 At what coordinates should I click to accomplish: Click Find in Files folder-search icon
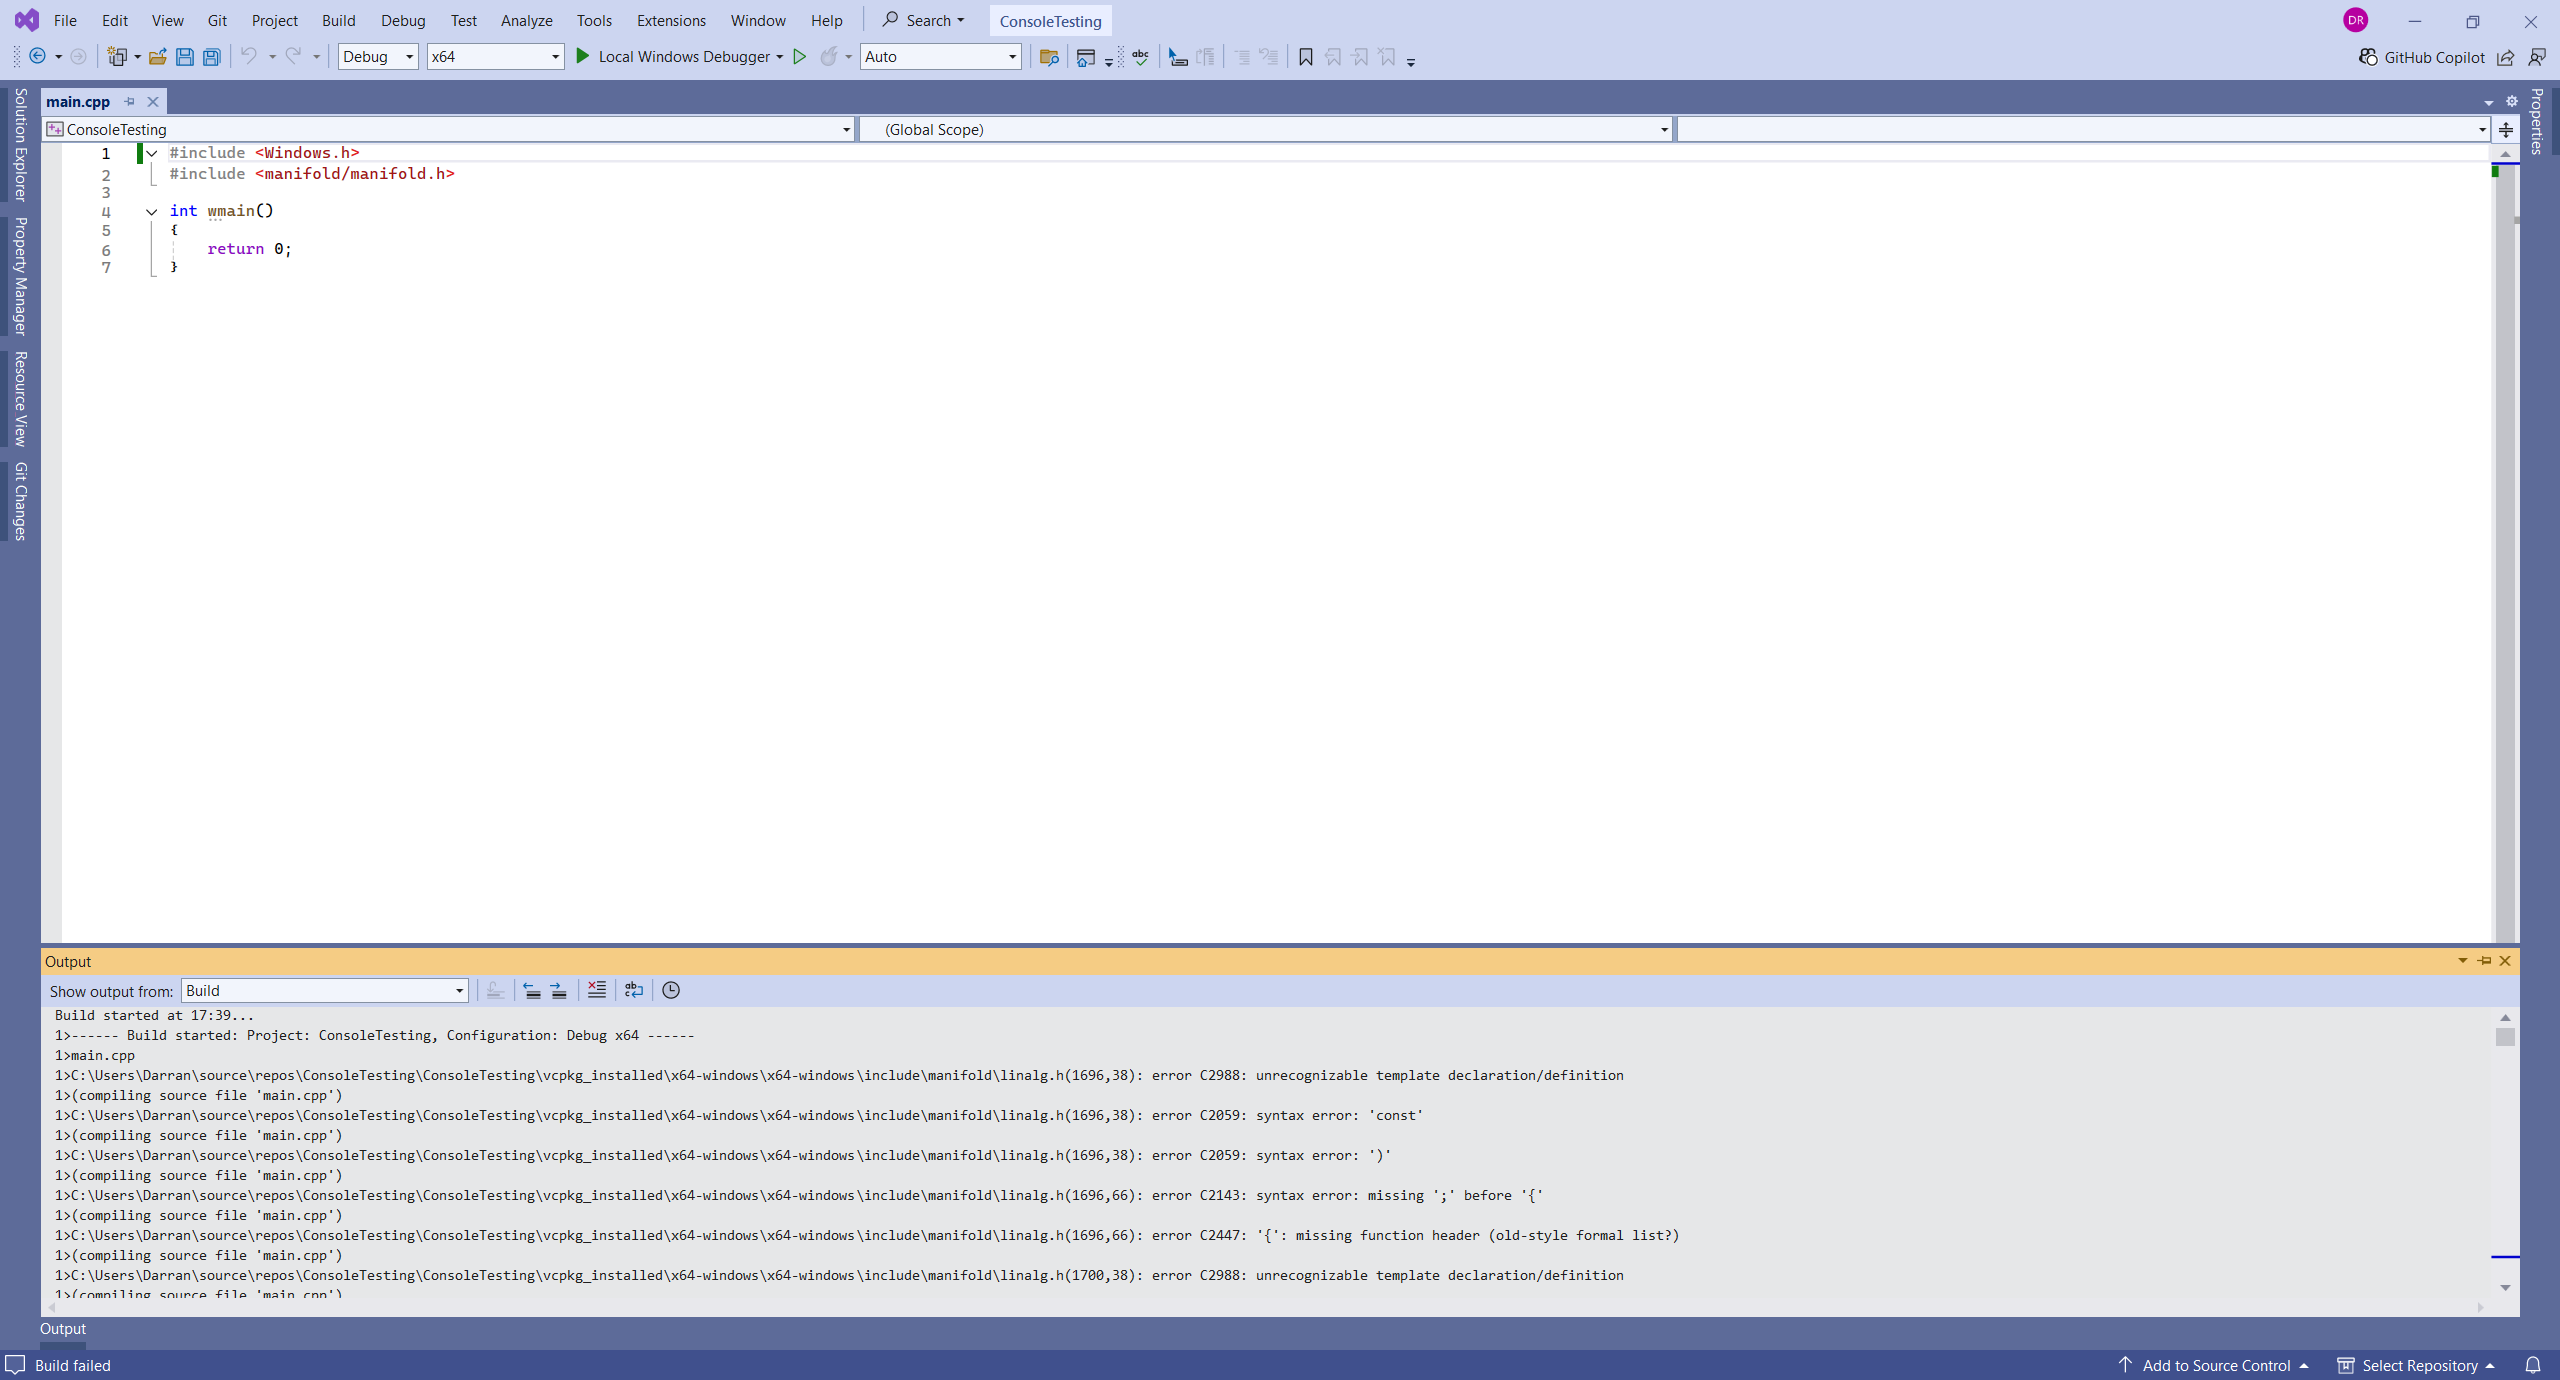tap(1048, 57)
